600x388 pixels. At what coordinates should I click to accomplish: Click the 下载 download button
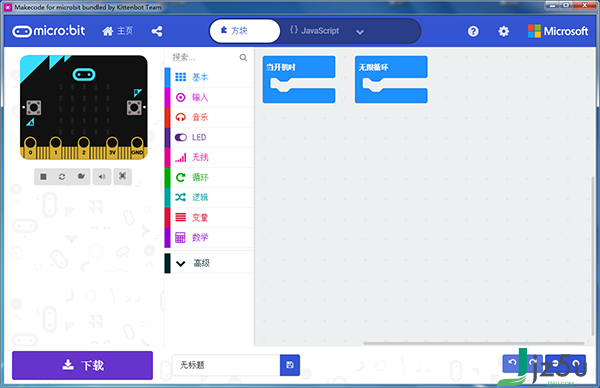(x=82, y=365)
